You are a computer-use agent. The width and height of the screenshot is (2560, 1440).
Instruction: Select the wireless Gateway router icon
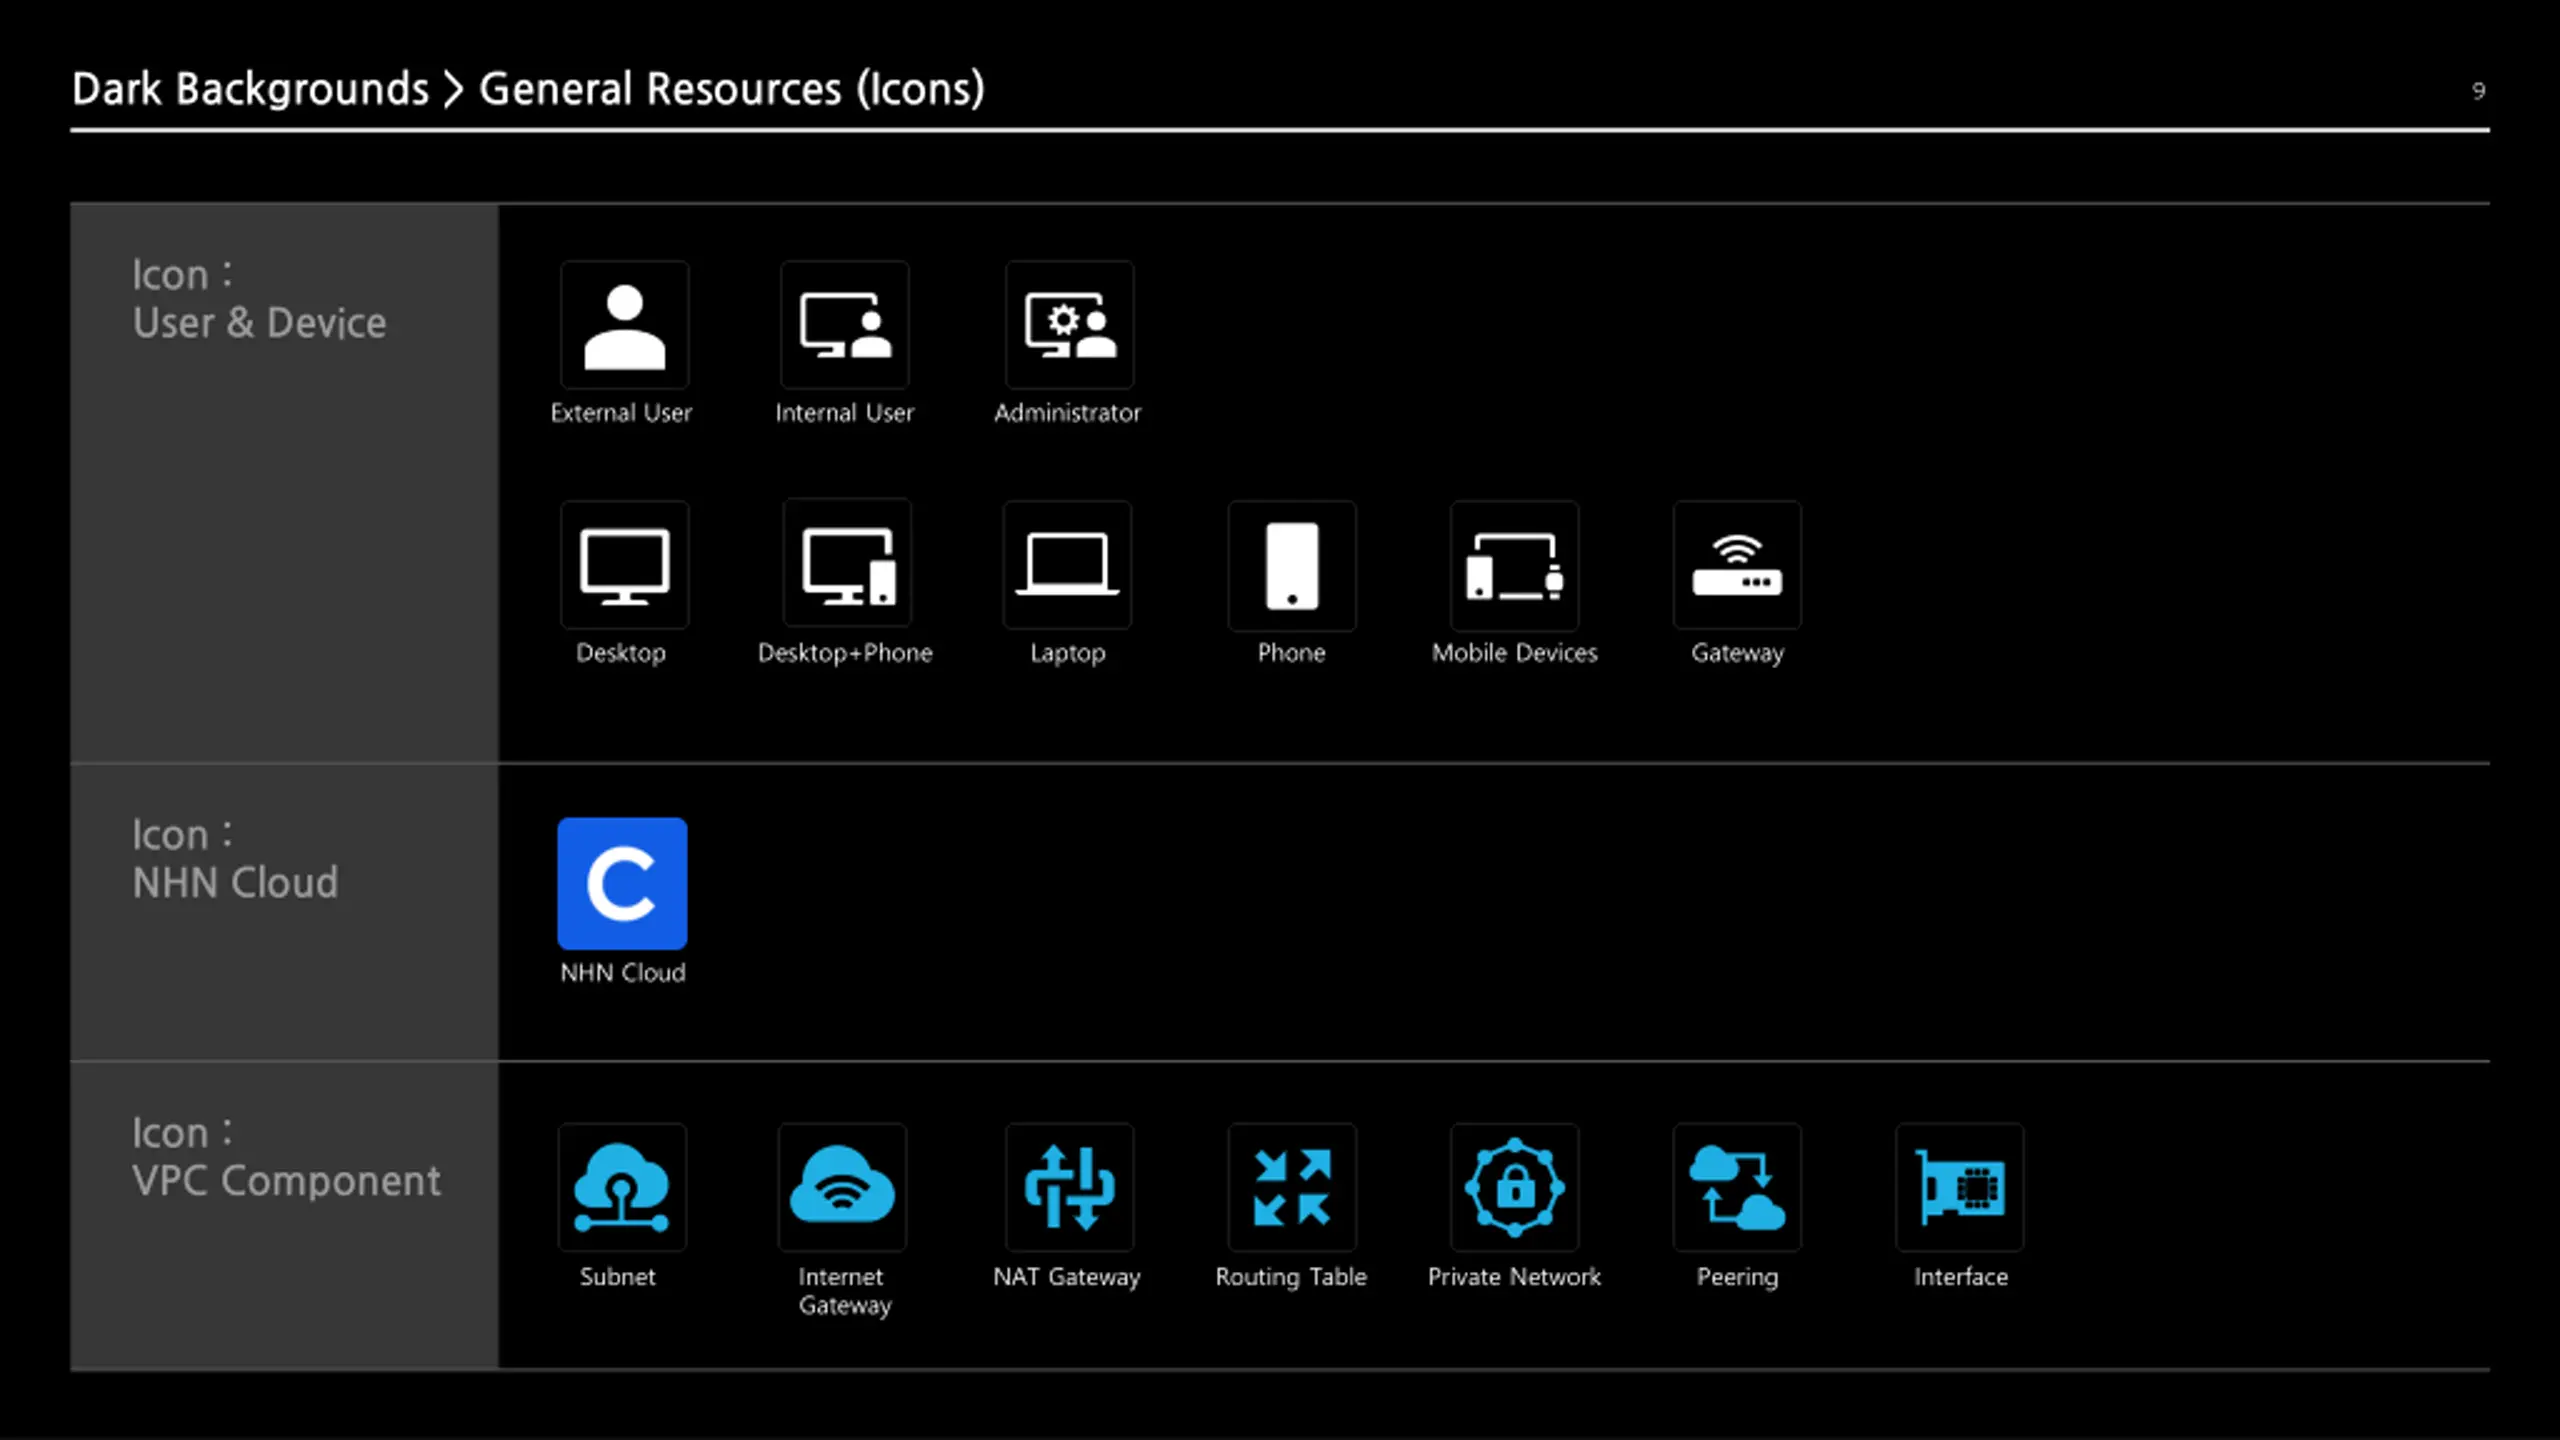1737,565
